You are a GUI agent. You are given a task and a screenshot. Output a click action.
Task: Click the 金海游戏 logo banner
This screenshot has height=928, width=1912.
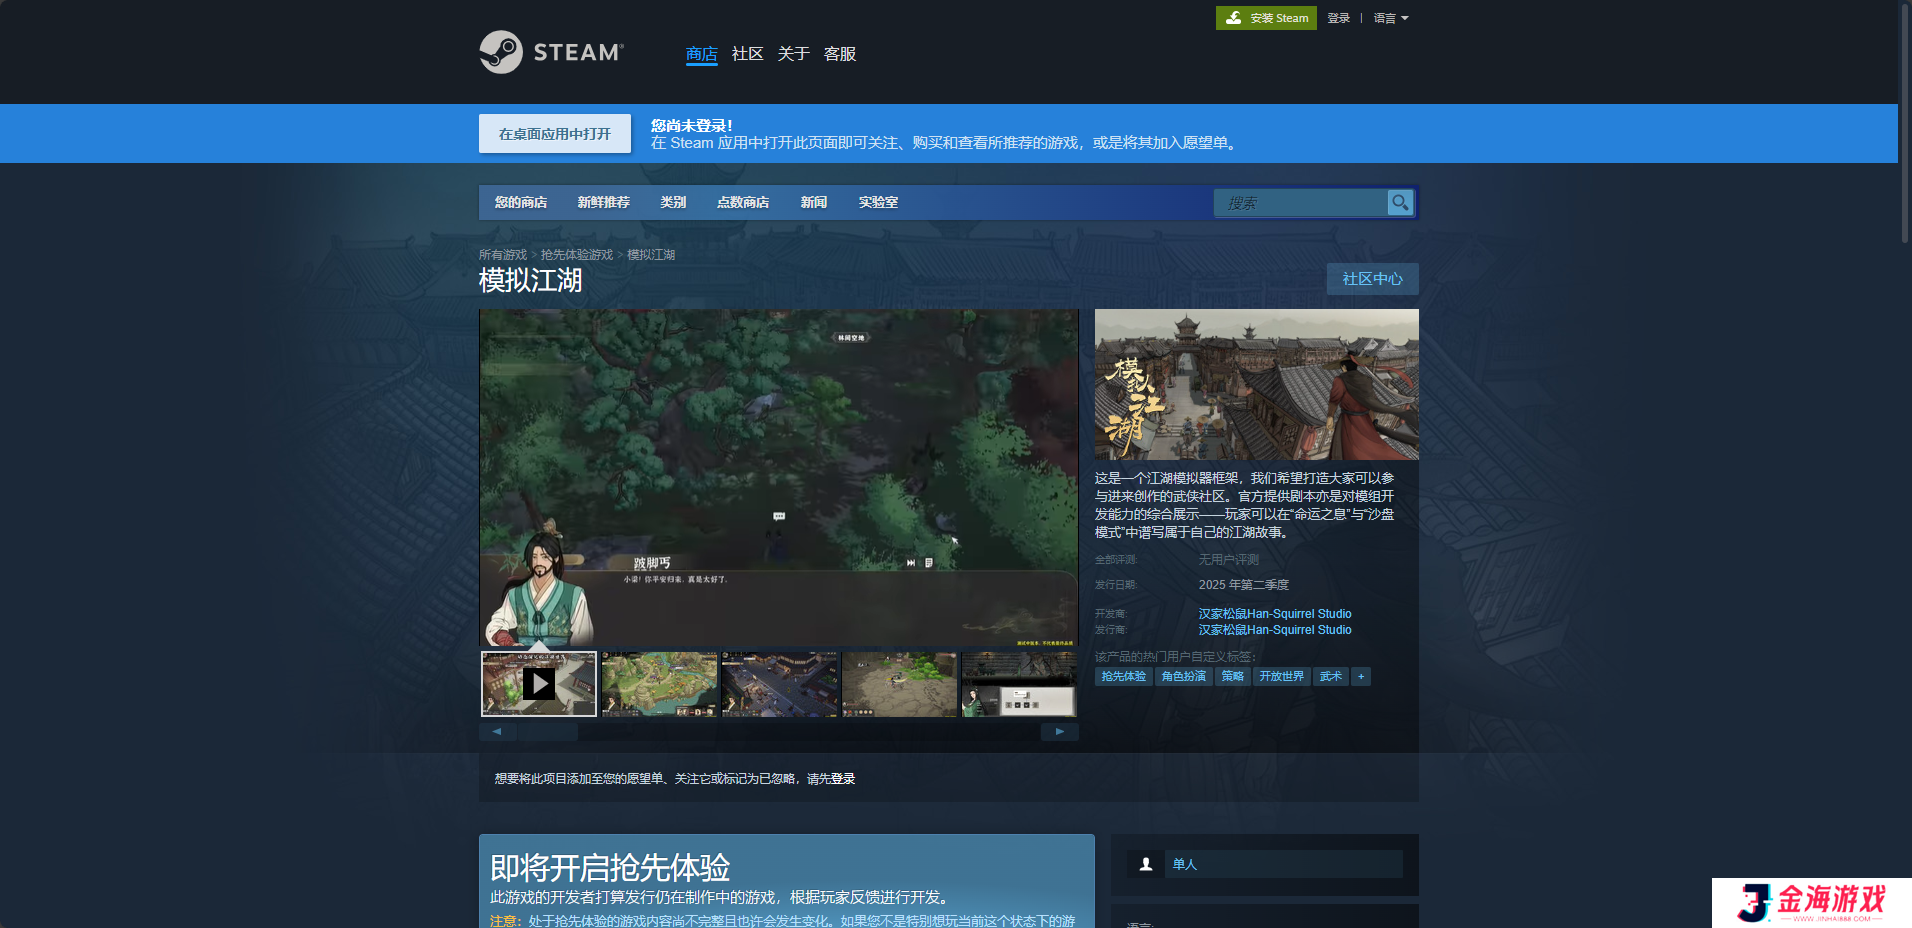[x=1812, y=903]
